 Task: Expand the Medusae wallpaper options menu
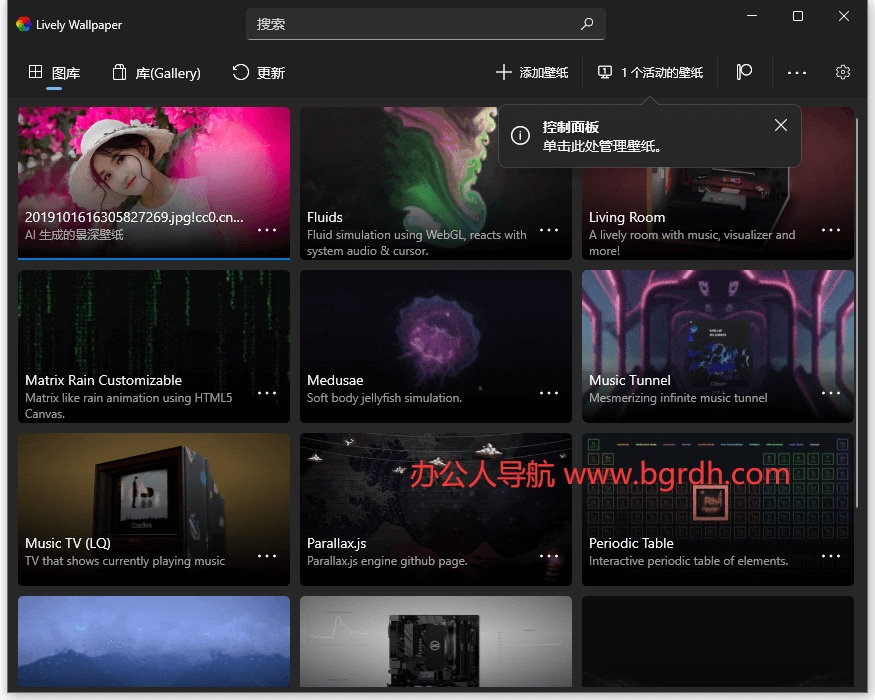[x=549, y=393]
